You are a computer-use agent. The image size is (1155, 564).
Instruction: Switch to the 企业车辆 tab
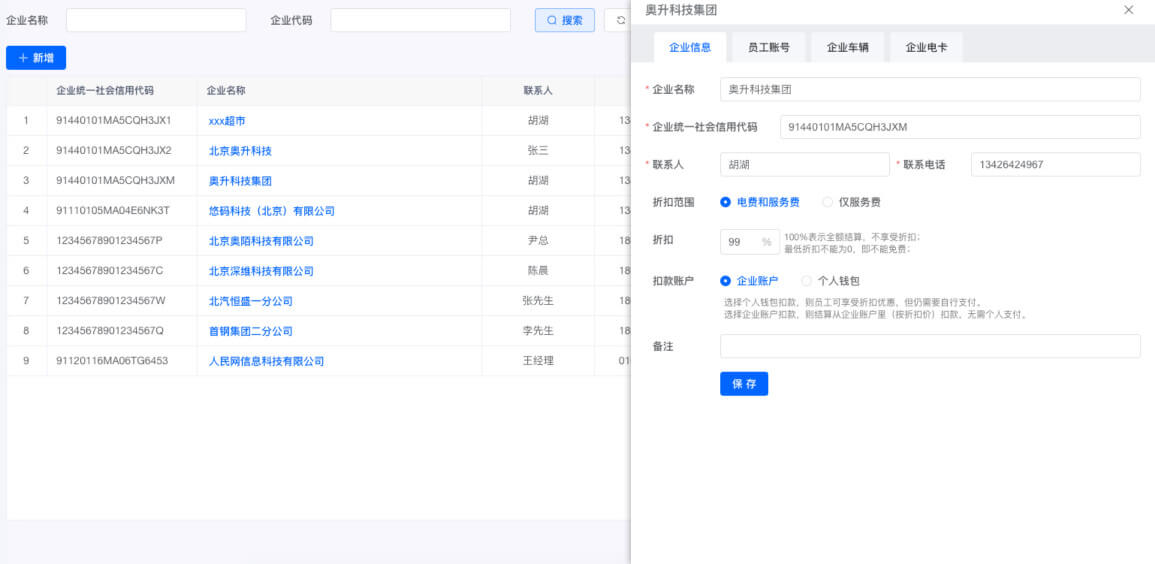tap(847, 47)
